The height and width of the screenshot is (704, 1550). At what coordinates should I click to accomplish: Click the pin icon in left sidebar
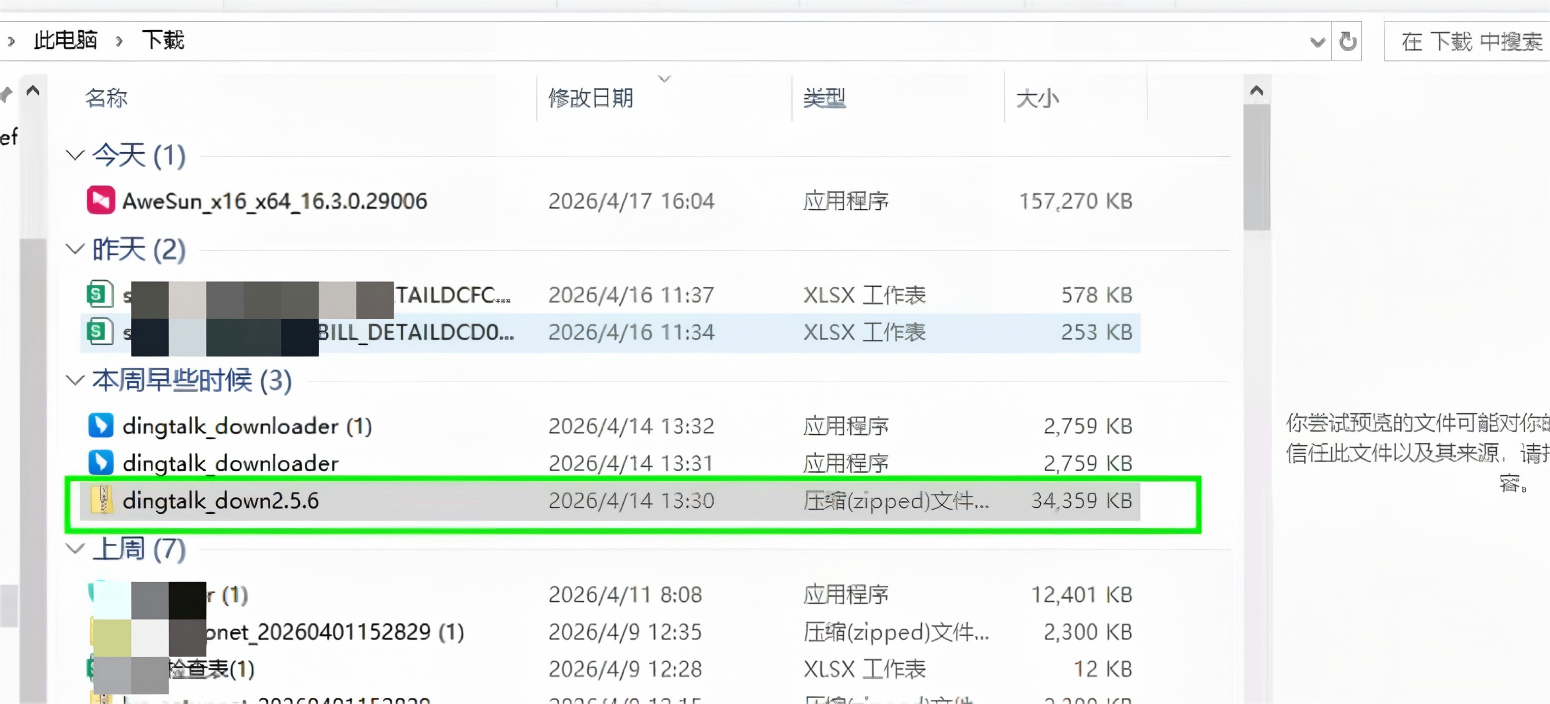point(6,95)
